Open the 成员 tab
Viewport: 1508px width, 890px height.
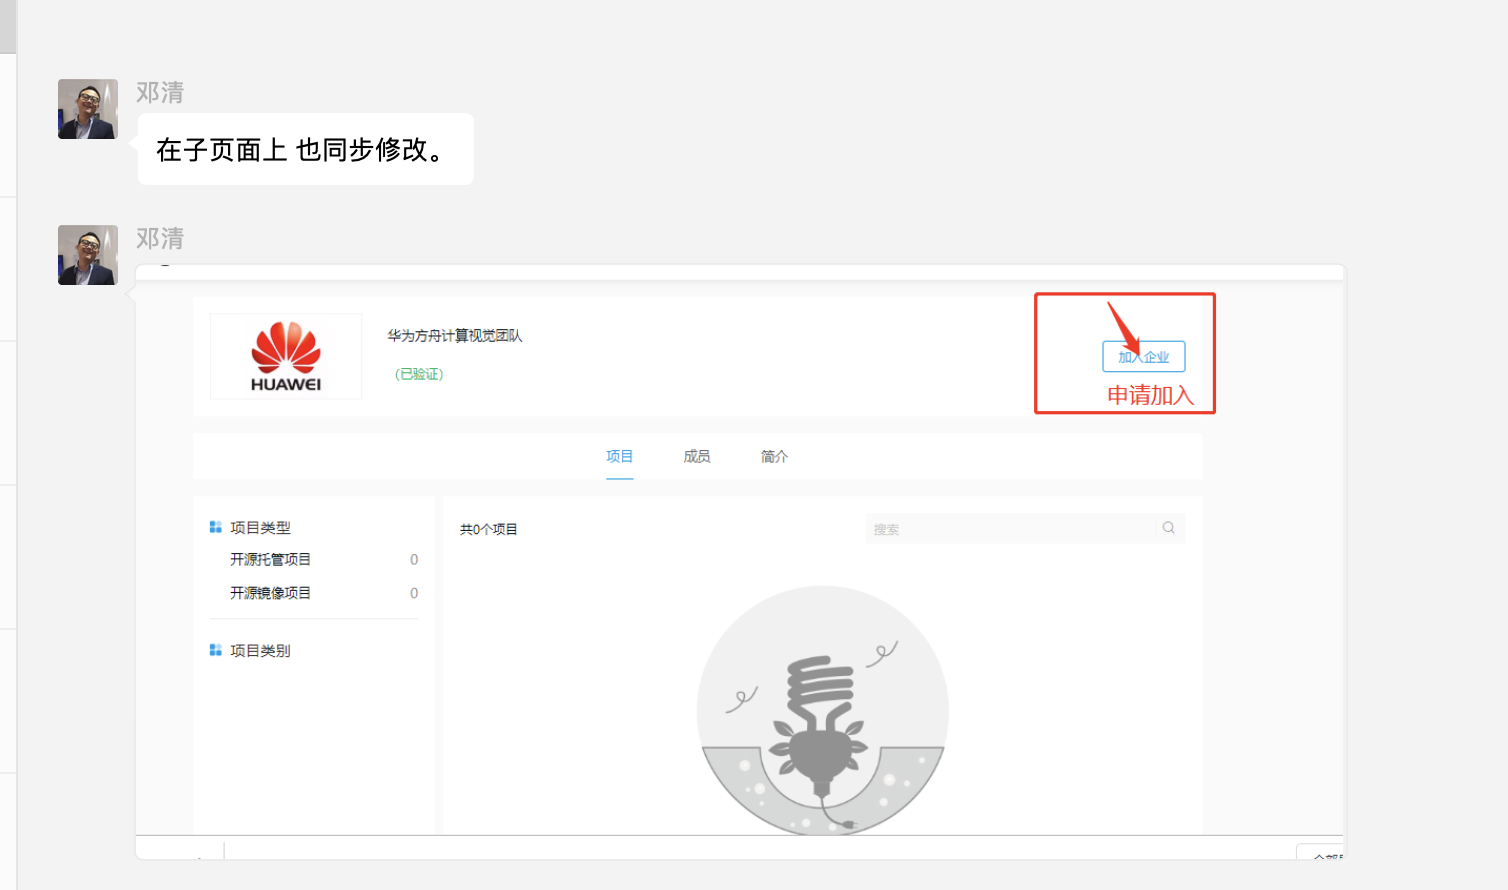click(697, 456)
